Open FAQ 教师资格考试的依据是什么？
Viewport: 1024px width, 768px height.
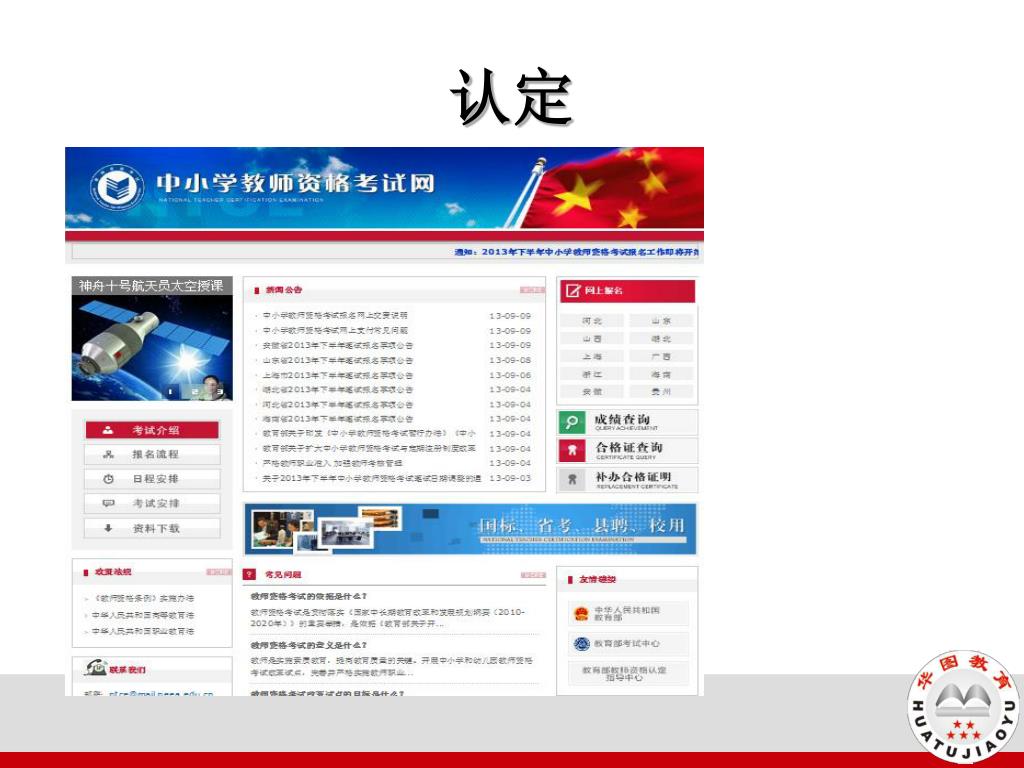[309, 596]
